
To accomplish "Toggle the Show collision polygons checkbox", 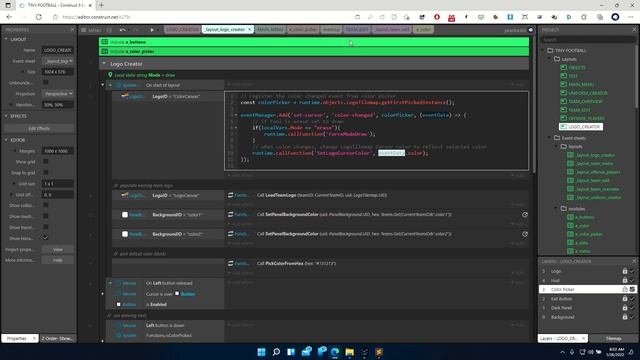I will pyautogui.click(x=46, y=205).
